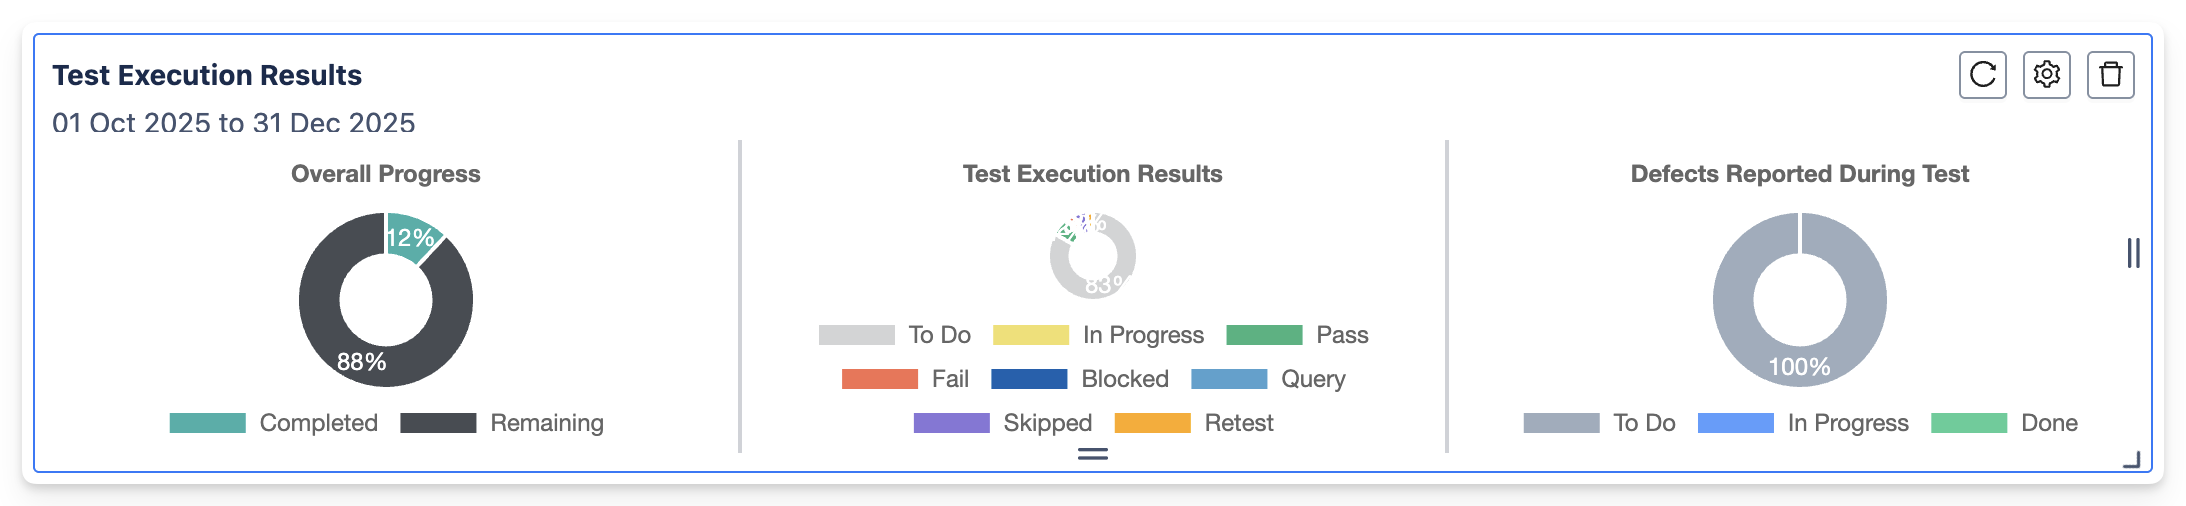Click the bottom-right corner resize handle

tap(2131, 459)
